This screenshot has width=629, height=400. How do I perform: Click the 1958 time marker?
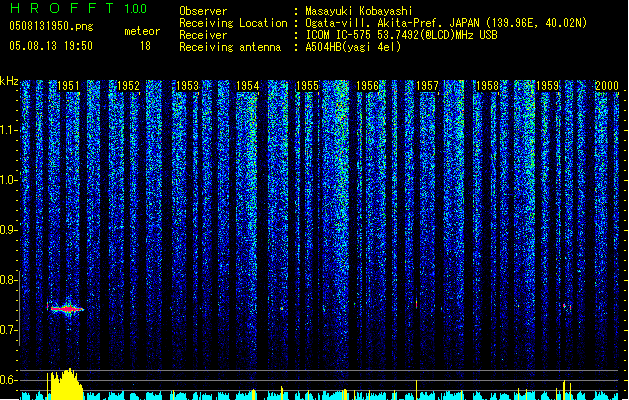487,86
